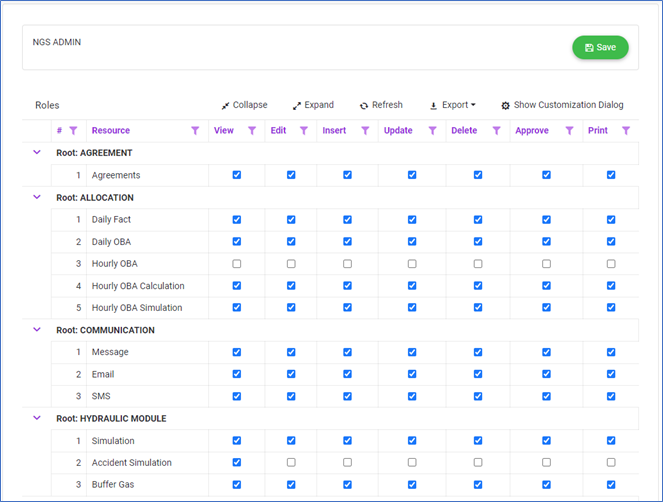
Task: Click filter icon in View column header
Action: tap(252, 131)
